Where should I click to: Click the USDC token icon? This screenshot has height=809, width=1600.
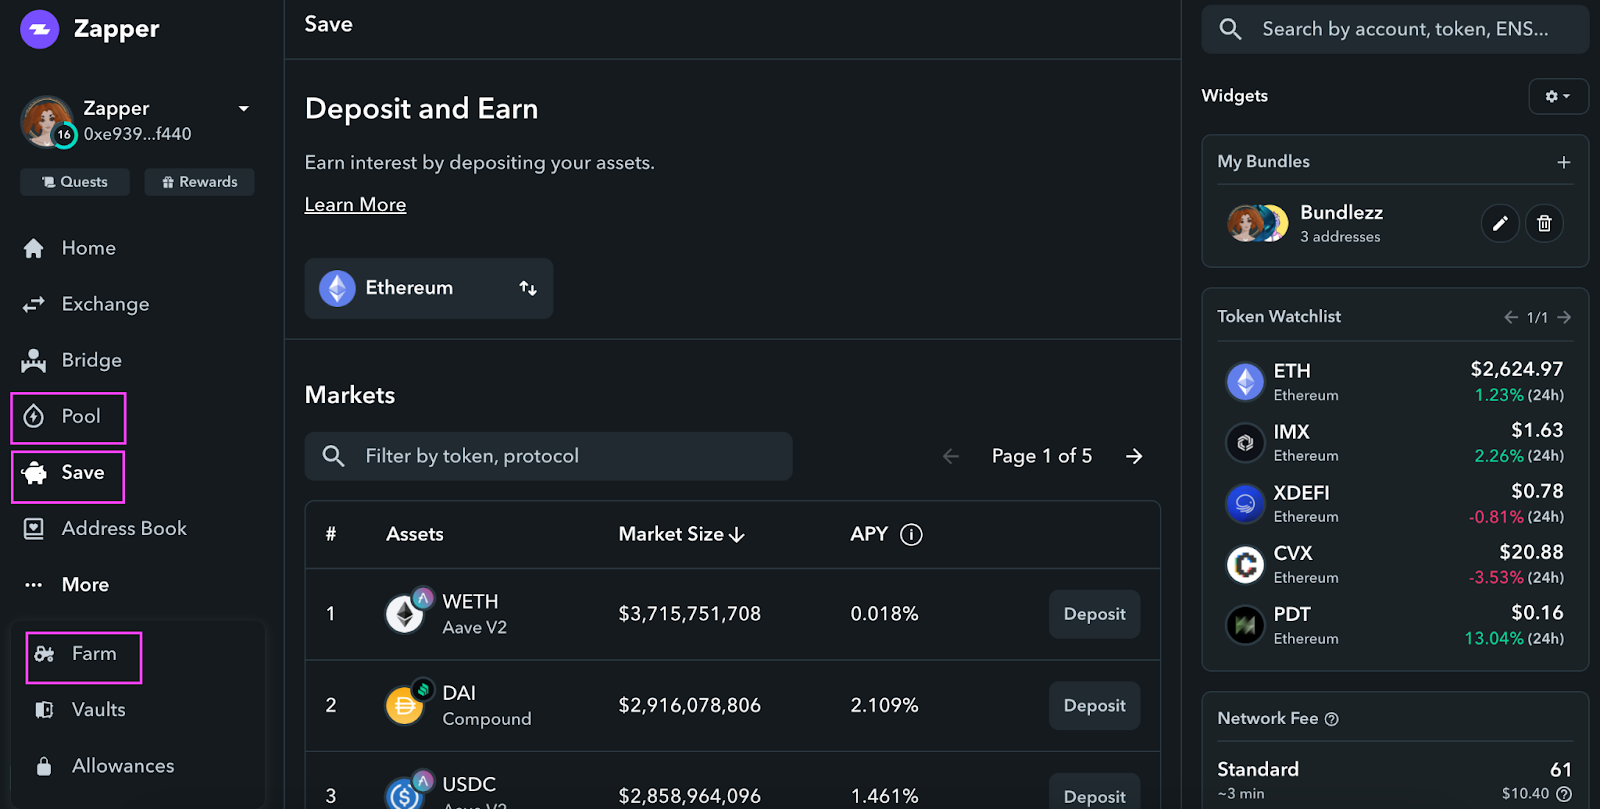pyautogui.click(x=406, y=794)
